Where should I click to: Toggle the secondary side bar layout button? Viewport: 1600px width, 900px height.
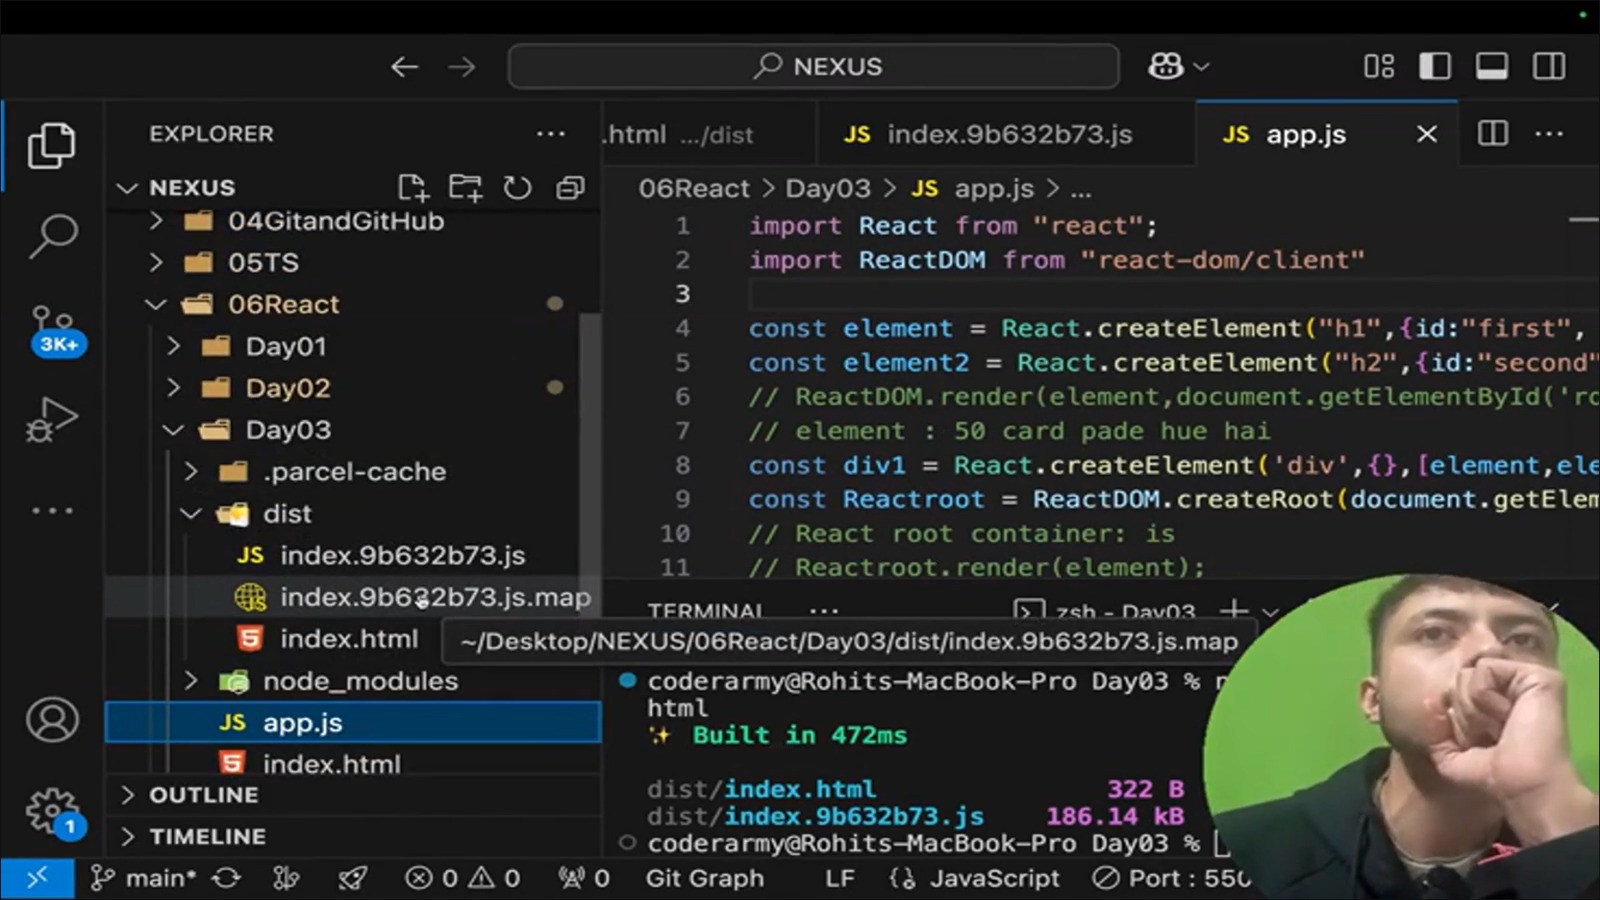point(1549,67)
